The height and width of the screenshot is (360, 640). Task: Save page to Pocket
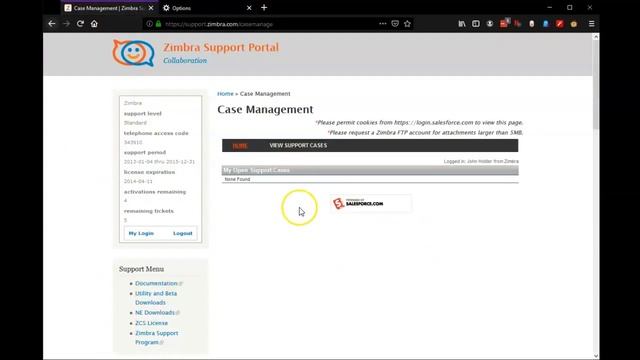pyautogui.click(x=395, y=24)
